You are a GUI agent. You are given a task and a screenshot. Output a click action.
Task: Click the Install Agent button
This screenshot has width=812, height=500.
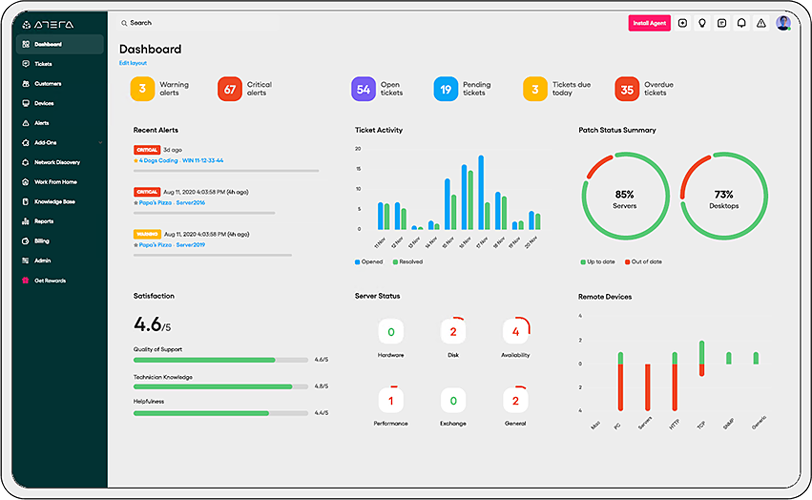click(649, 23)
